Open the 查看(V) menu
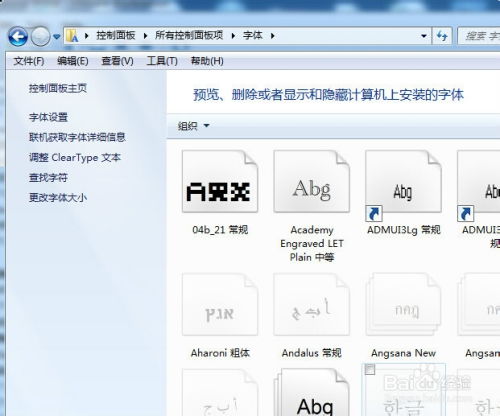Image resolution: width=500 pixels, height=416 pixels. tap(117, 61)
